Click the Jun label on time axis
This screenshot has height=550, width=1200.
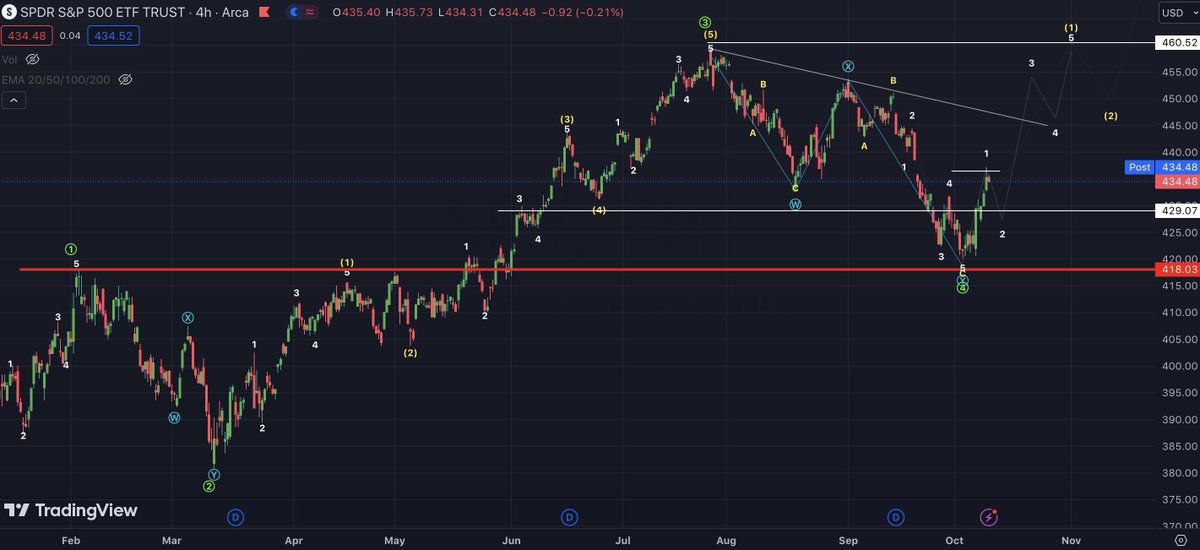point(511,539)
